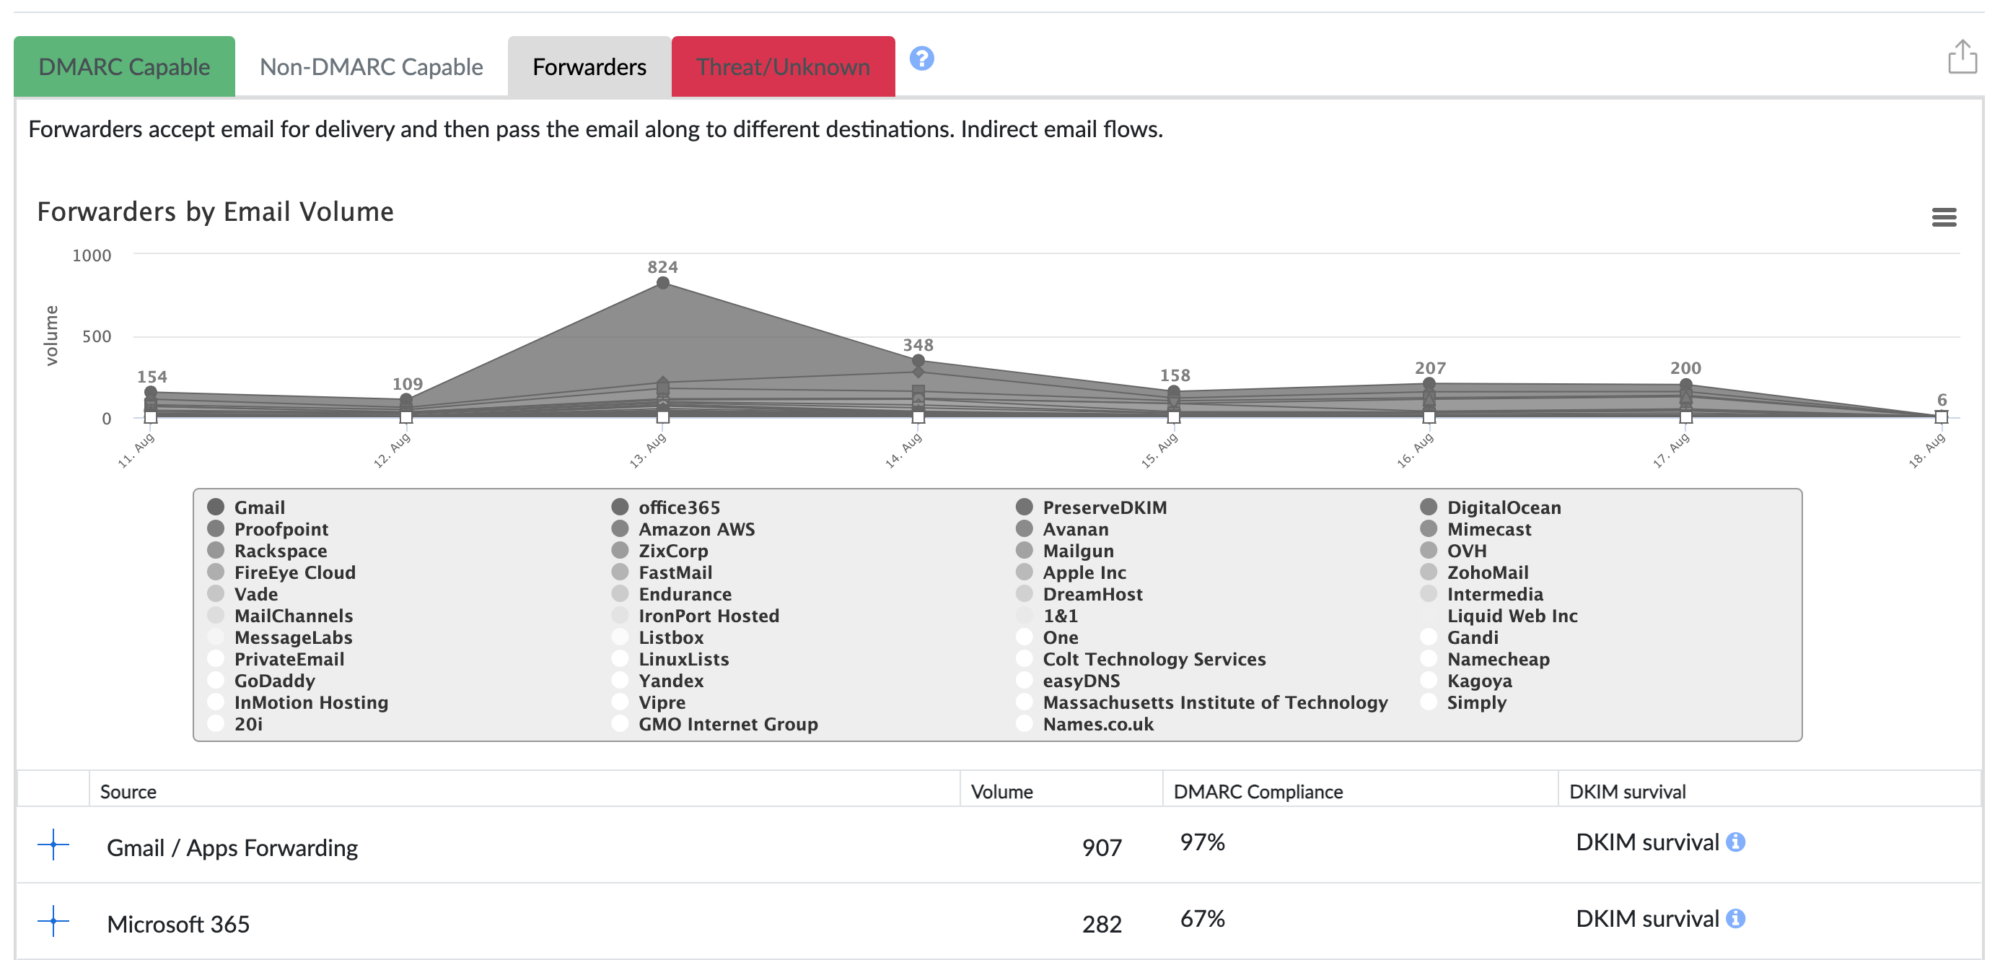The height and width of the screenshot is (960, 2000).
Task: Toggle Rackspace series visibility
Action: pyautogui.click(x=267, y=551)
